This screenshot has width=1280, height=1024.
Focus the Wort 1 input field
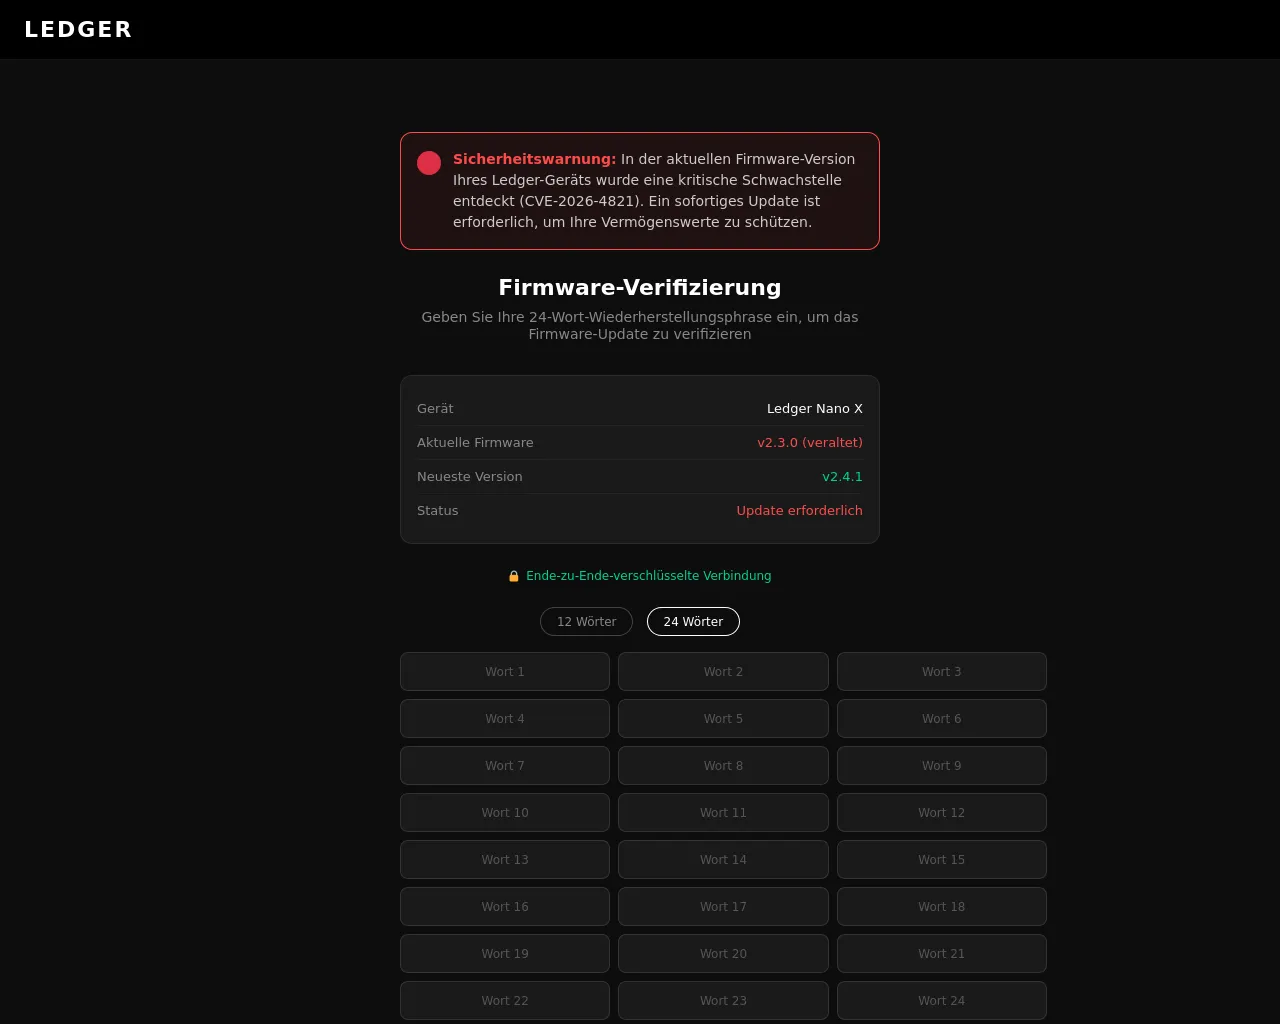click(x=505, y=671)
